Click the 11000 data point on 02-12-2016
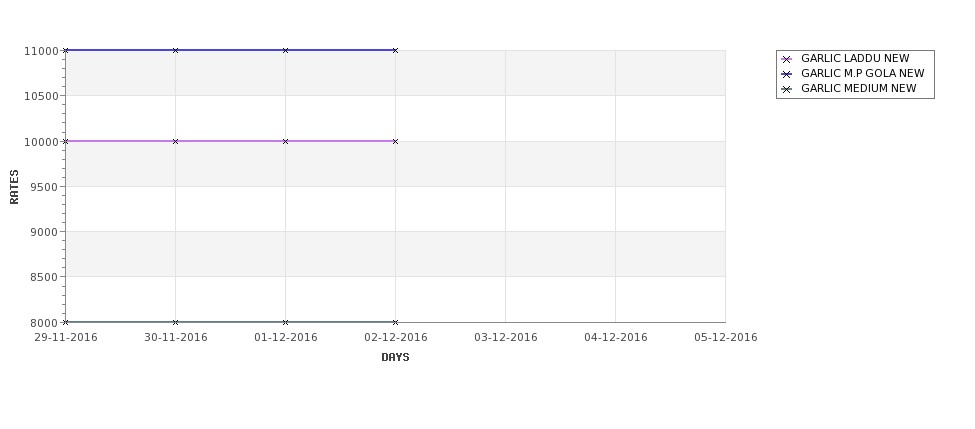Viewport: 975px width, 429px height. [x=395, y=50]
